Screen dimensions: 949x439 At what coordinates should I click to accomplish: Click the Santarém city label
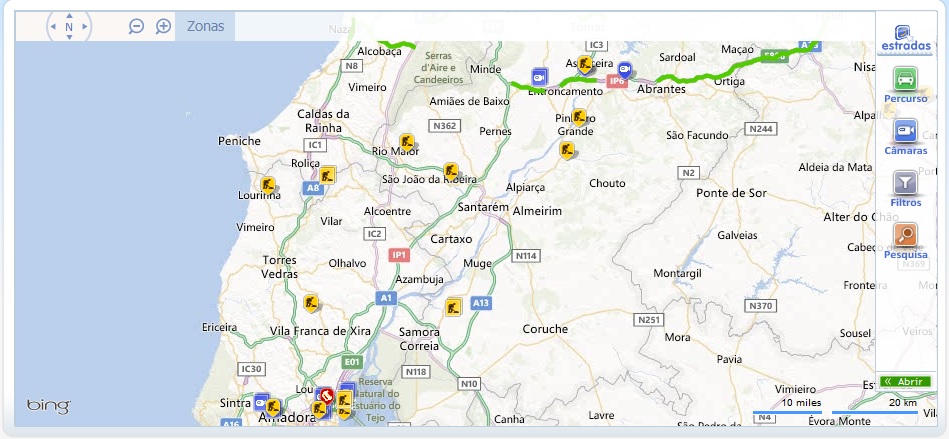[x=482, y=207]
